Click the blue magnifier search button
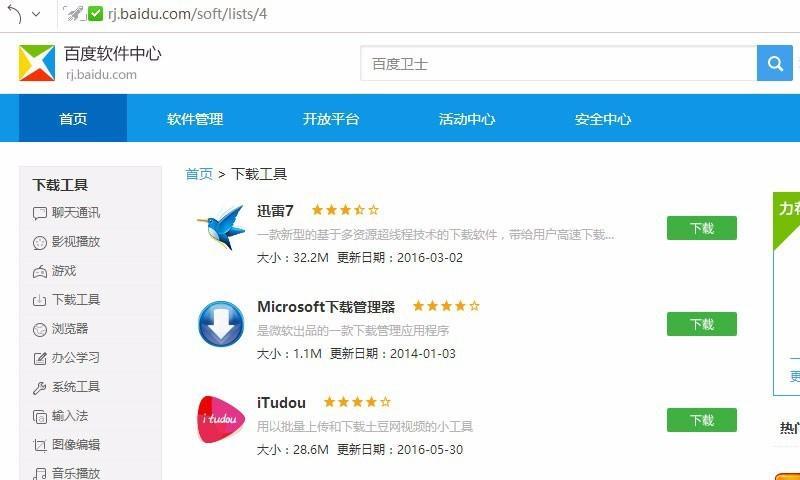 click(x=775, y=63)
